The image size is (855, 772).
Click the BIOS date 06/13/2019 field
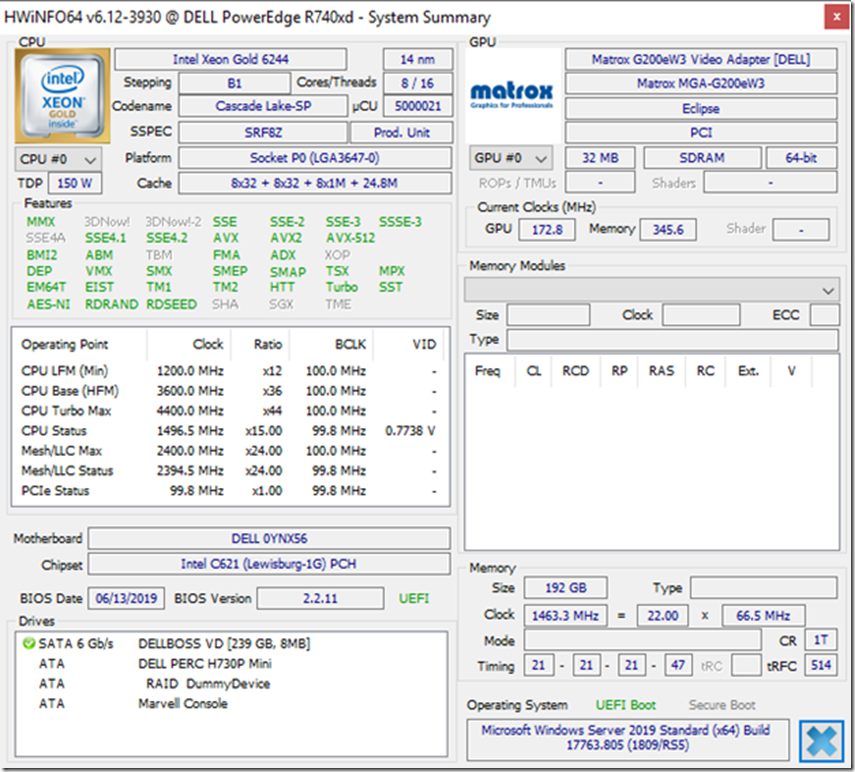(126, 598)
